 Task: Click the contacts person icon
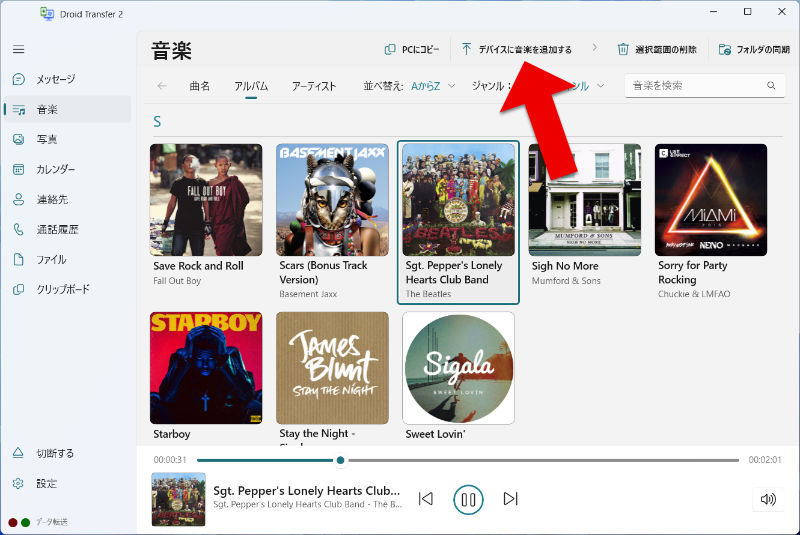18,199
